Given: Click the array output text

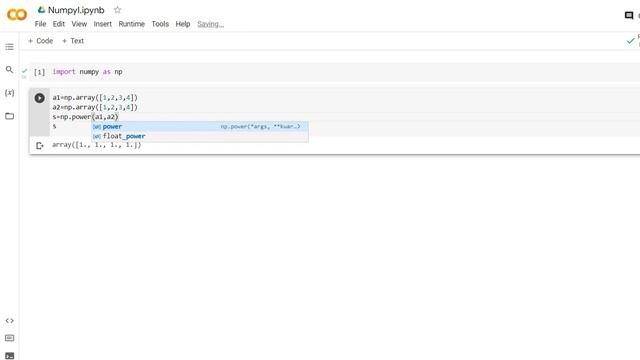Looking at the screenshot, I should click(x=97, y=145).
